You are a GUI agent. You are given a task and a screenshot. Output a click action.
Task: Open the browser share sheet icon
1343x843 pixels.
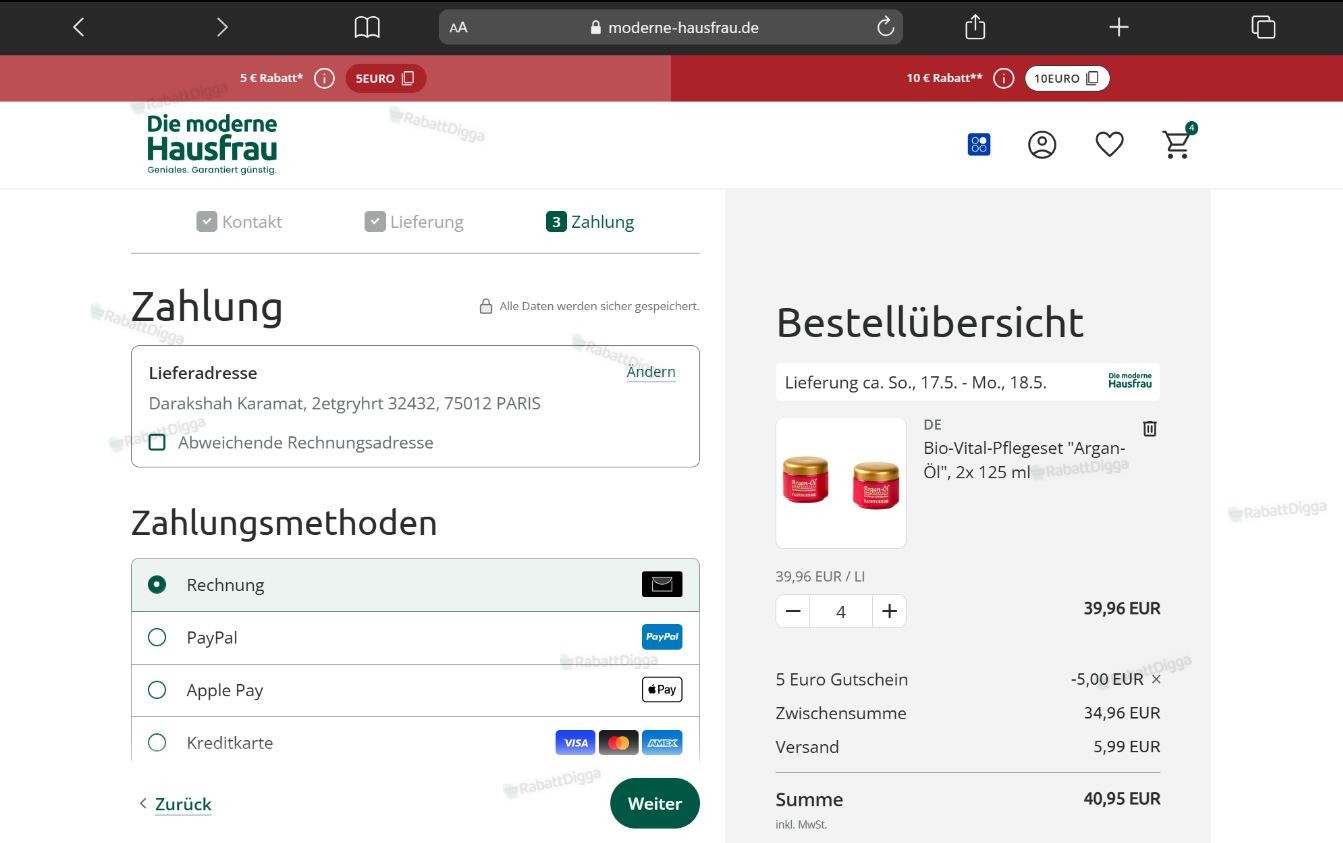(975, 27)
